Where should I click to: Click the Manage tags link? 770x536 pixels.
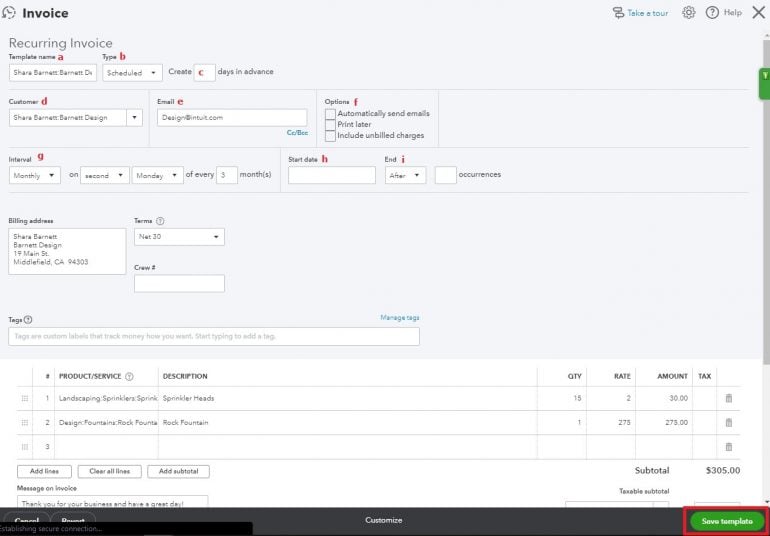(399, 318)
